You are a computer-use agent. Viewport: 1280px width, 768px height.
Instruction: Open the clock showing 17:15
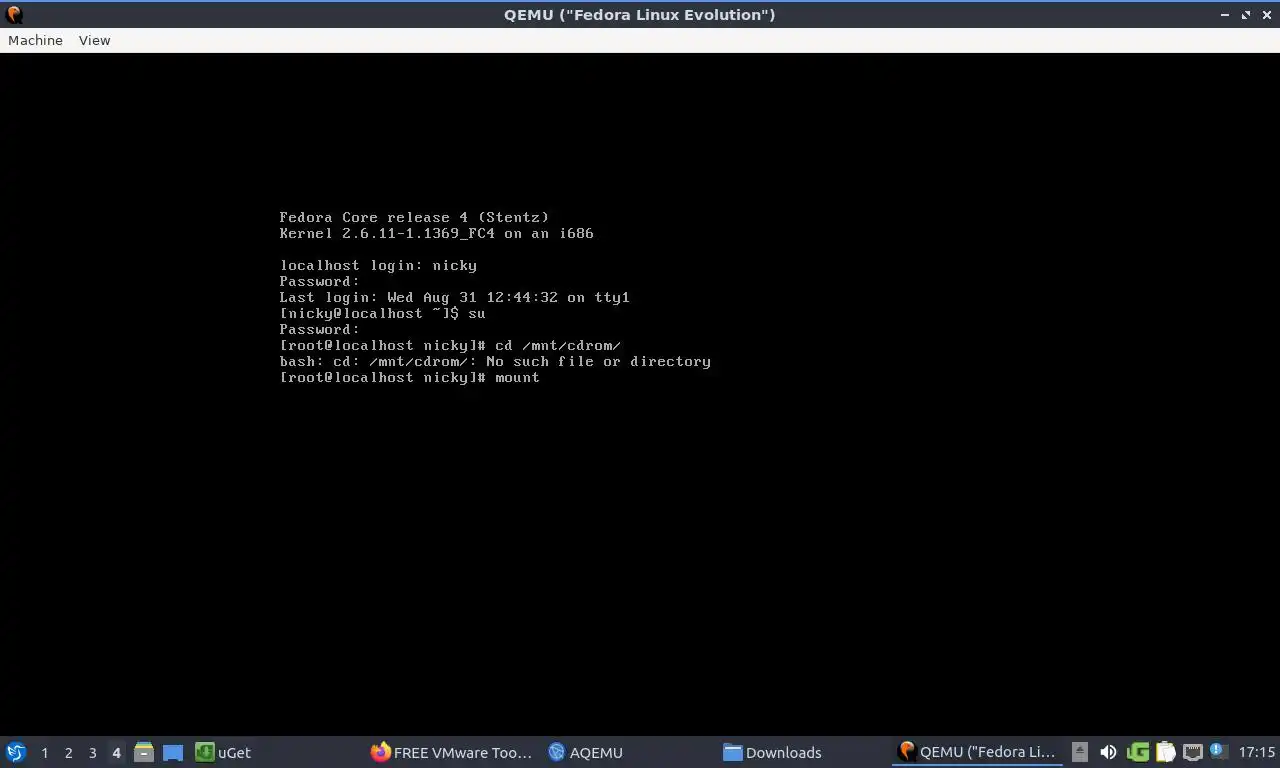pyautogui.click(x=1257, y=752)
